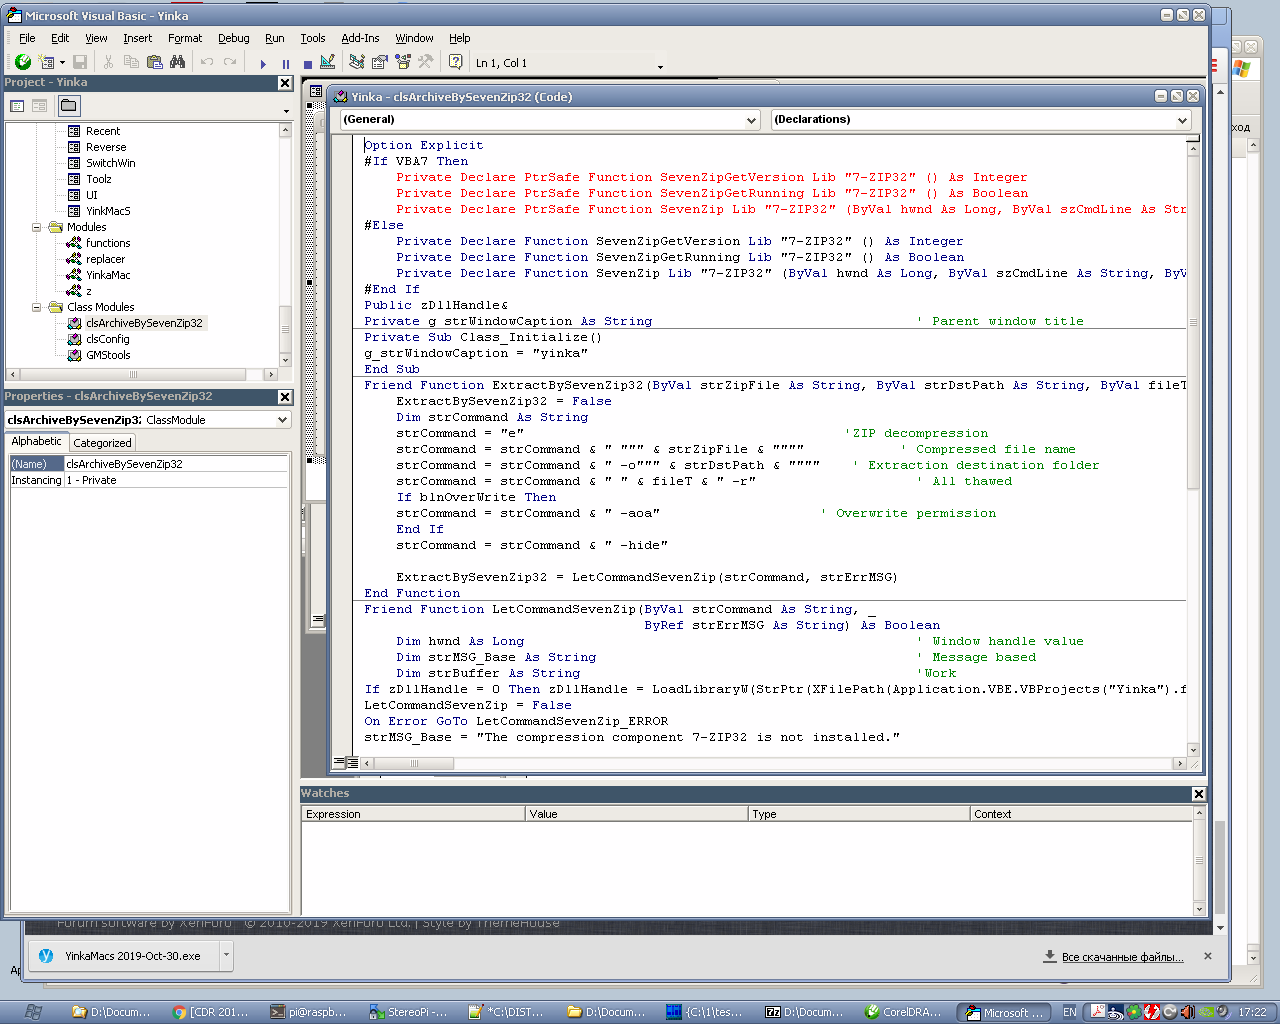The height and width of the screenshot is (1024, 1280).
Task: Open the Debug menu
Action: pos(233,38)
